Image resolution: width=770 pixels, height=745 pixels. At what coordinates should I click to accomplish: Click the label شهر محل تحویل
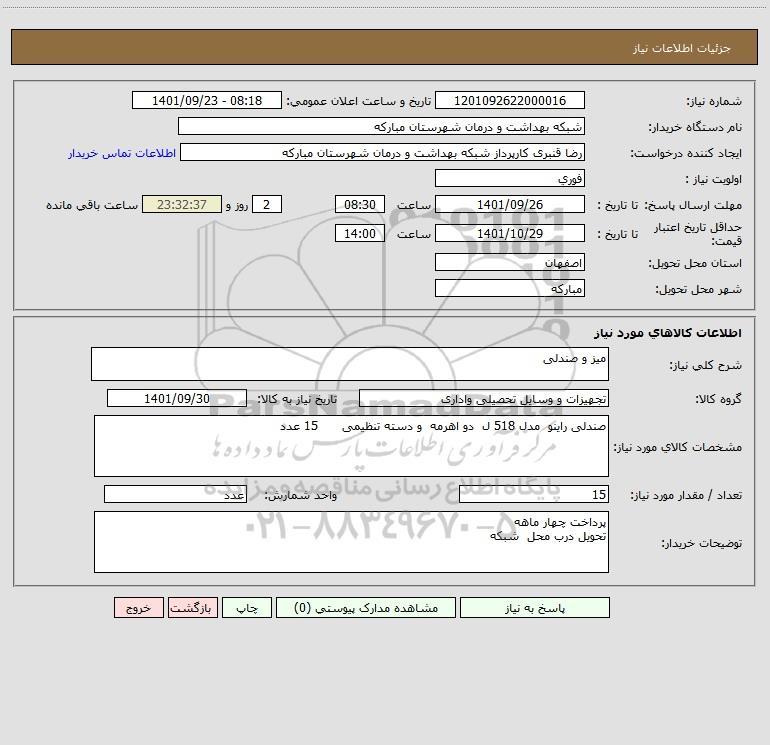coord(698,289)
